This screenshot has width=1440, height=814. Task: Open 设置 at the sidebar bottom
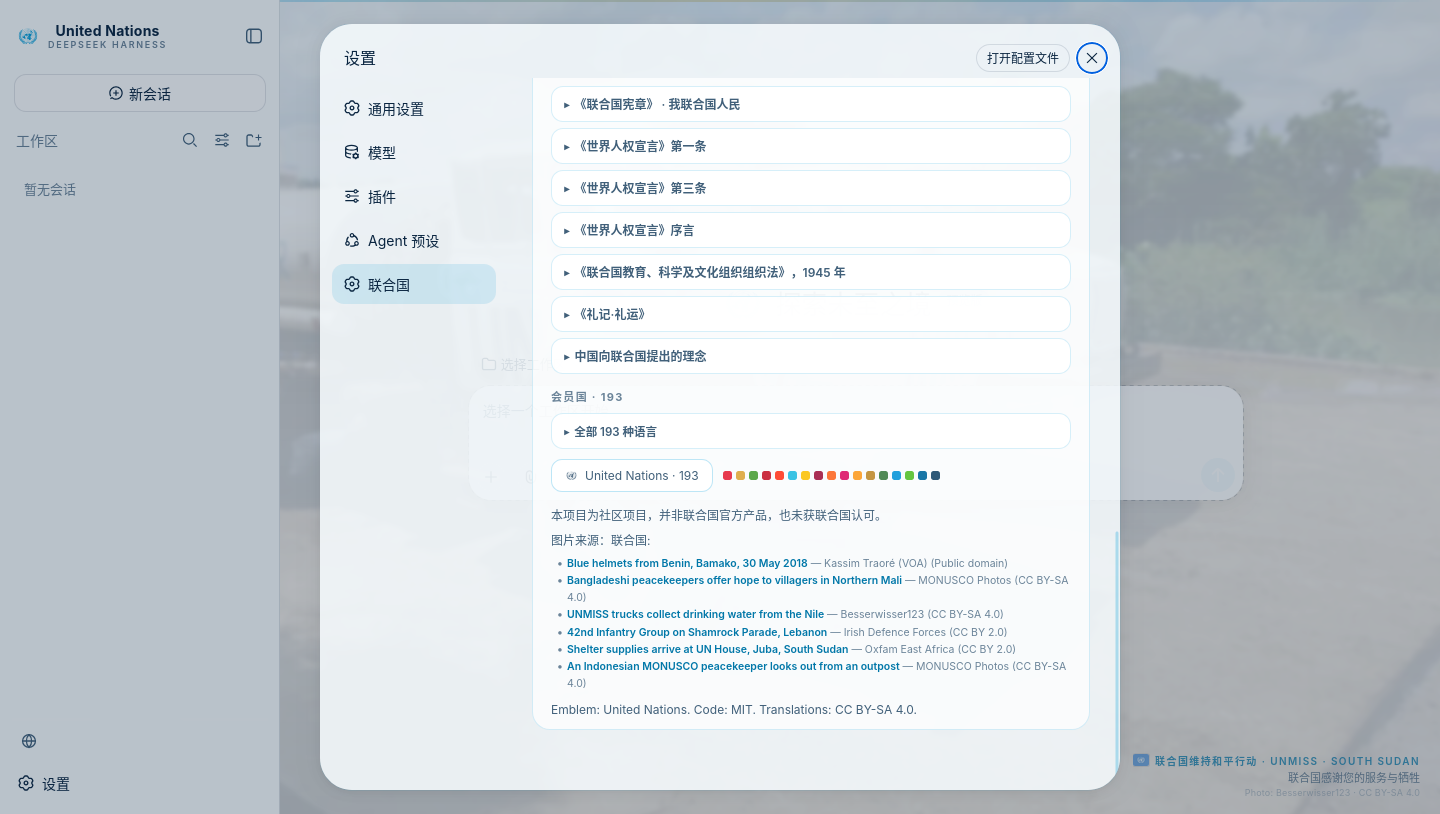[44, 784]
